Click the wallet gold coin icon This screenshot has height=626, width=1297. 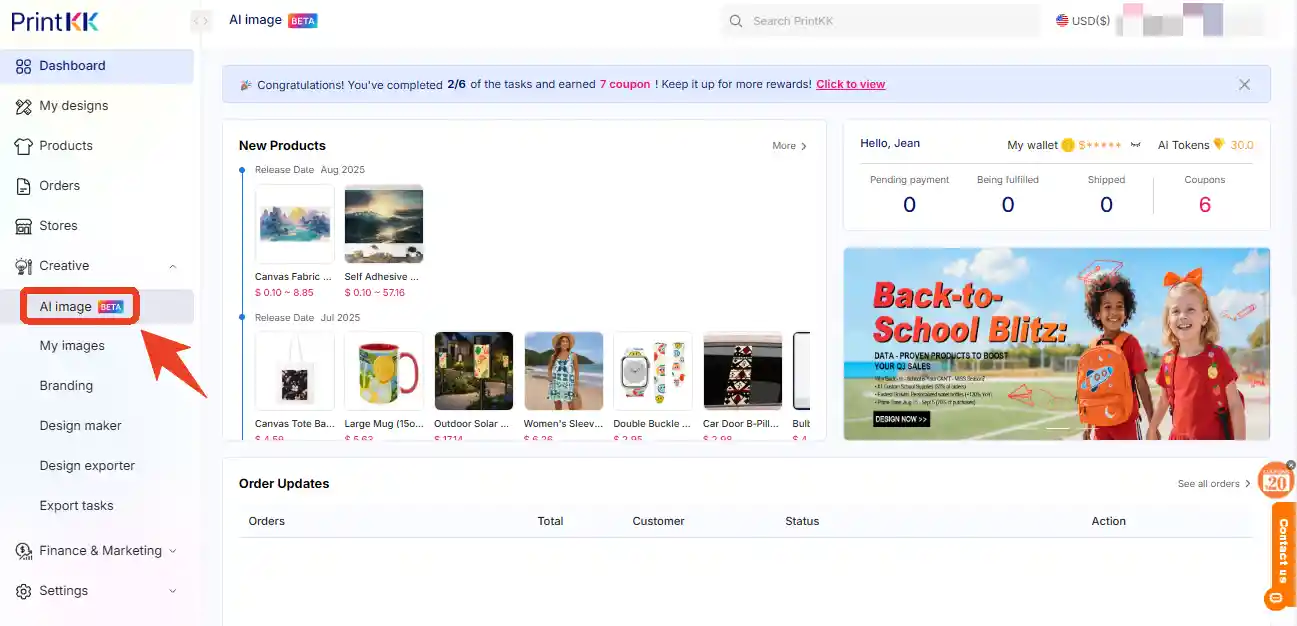click(1068, 145)
